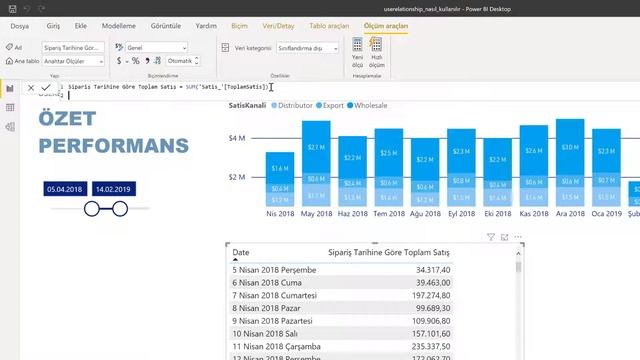Click the end date 14.02.2019 box
640x360 pixels.
coord(114,189)
